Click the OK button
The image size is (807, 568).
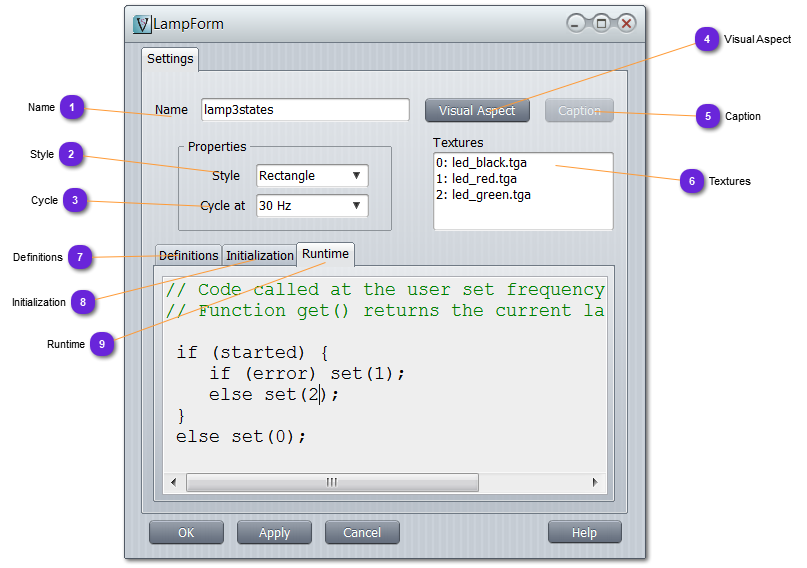pyautogui.click(x=186, y=533)
